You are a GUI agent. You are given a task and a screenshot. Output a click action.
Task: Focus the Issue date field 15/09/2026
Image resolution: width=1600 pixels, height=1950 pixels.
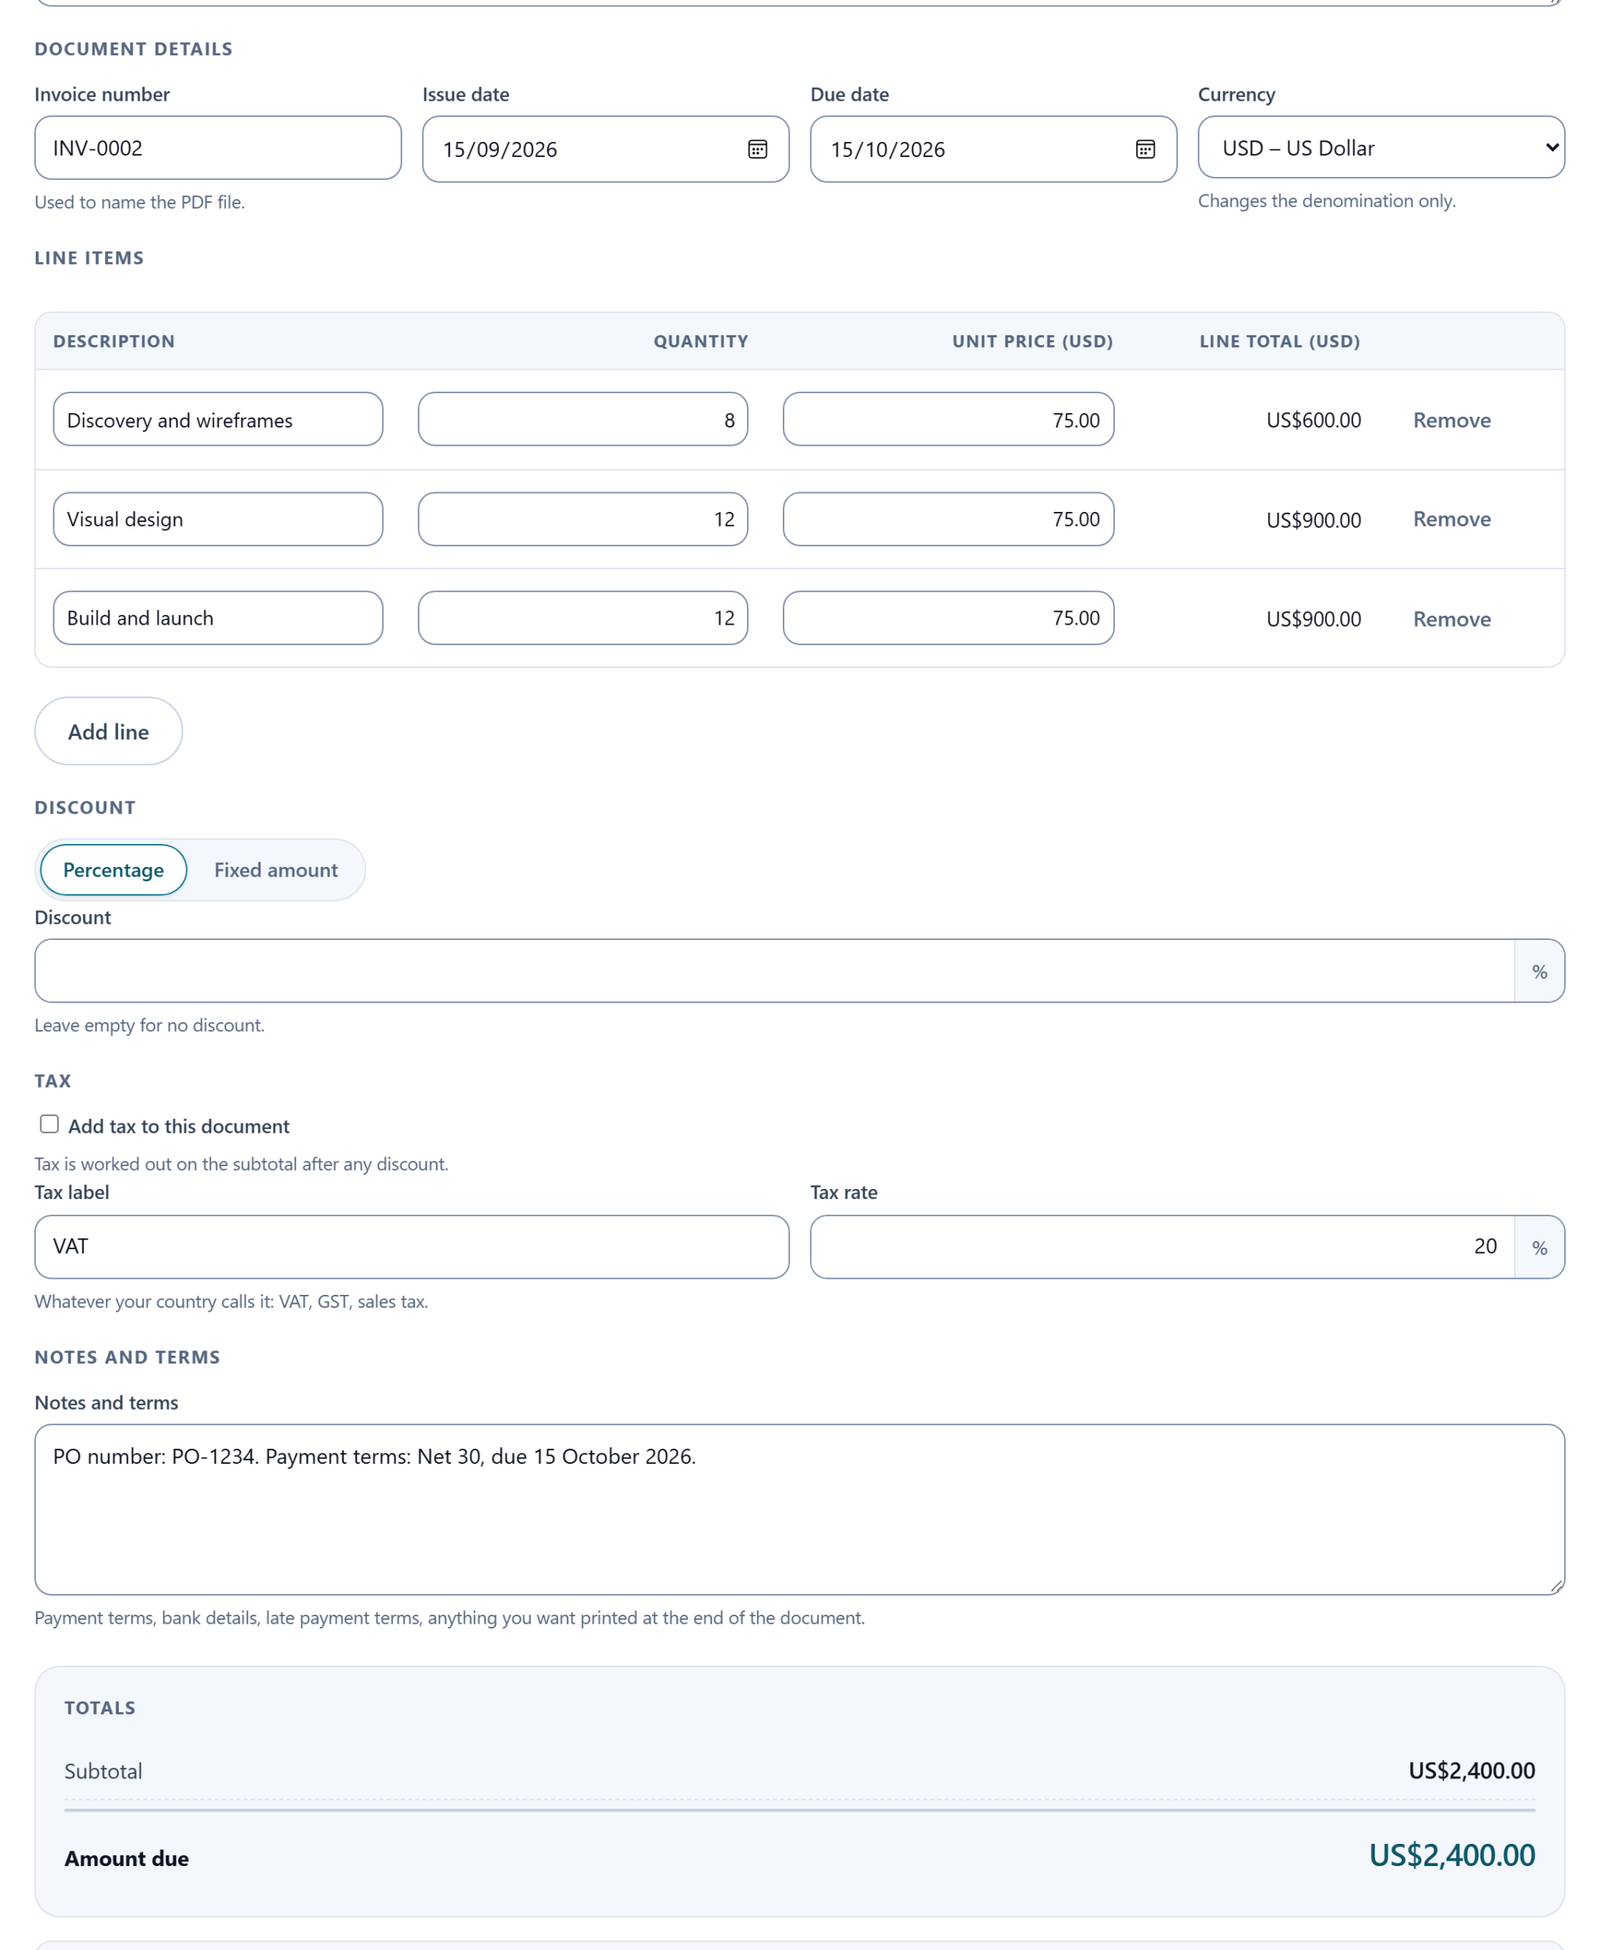605,149
